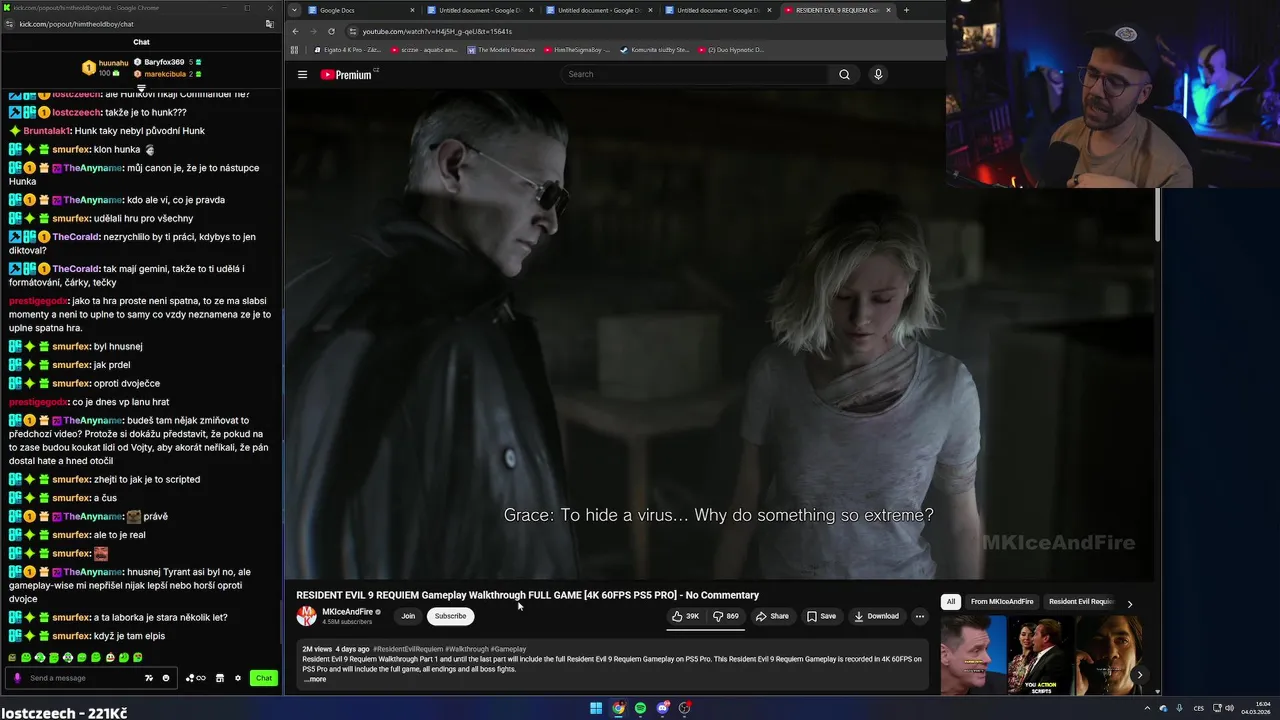Join the MKIceAndFire channel membership
1280x720 pixels.
(x=408, y=616)
